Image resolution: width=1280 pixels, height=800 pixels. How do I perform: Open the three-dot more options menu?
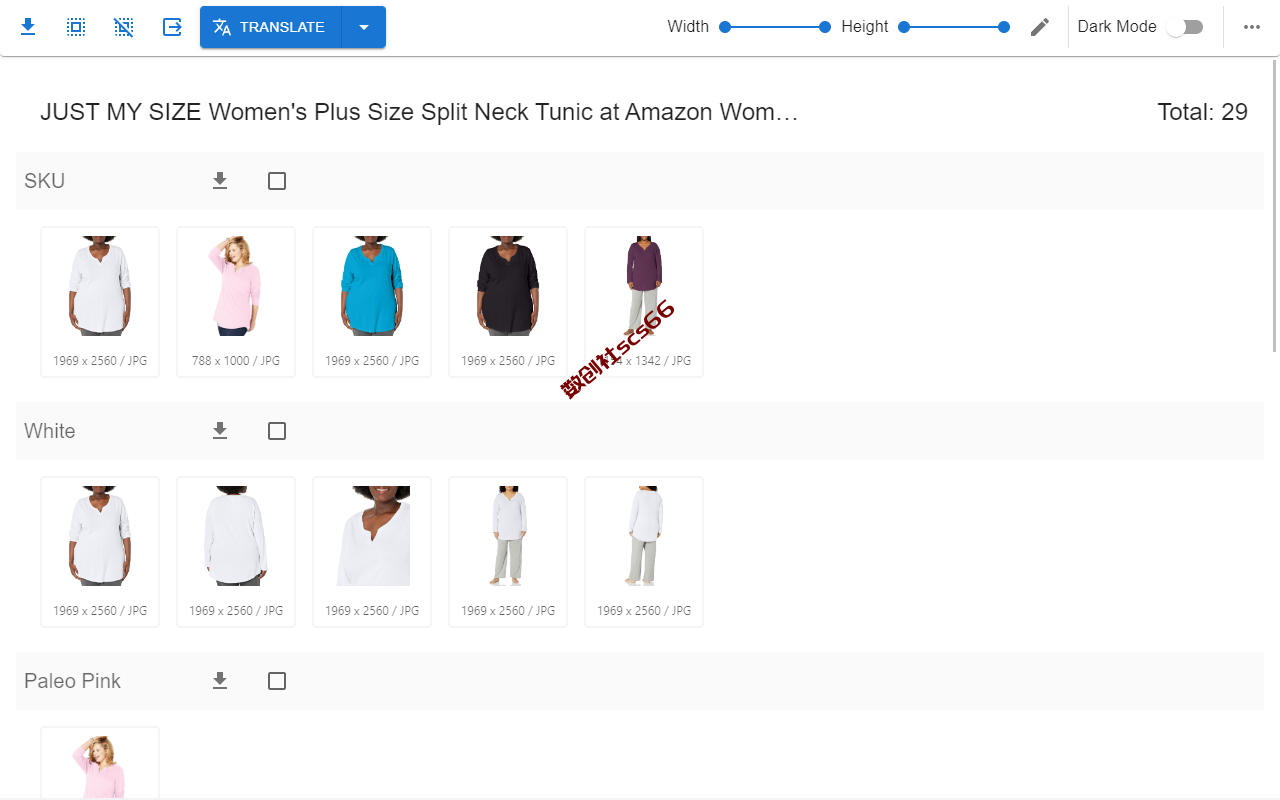pyautogui.click(x=1252, y=27)
